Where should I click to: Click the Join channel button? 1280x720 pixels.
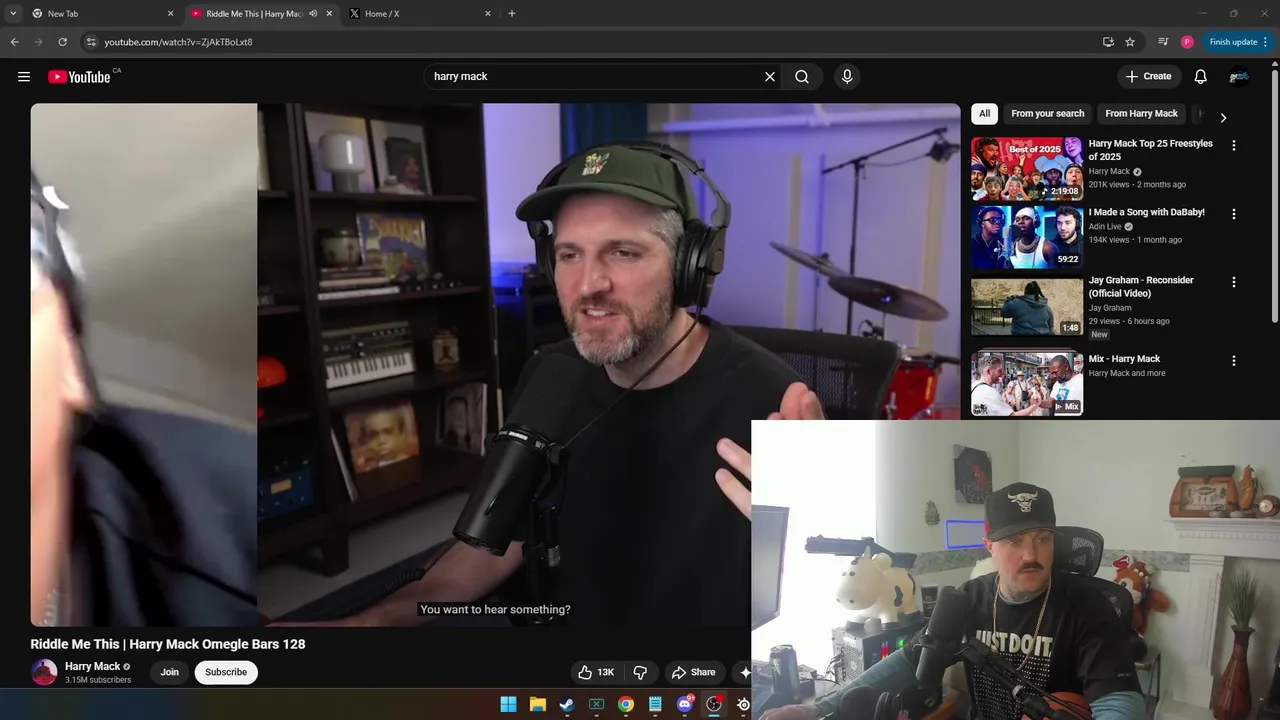click(170, 672)
